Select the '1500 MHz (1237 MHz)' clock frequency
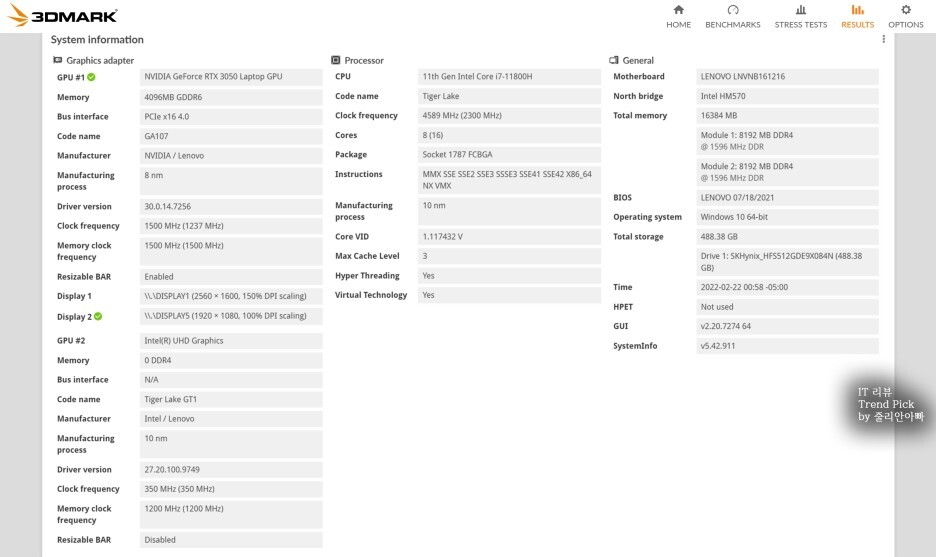936x557 pixels. point(231,226)
